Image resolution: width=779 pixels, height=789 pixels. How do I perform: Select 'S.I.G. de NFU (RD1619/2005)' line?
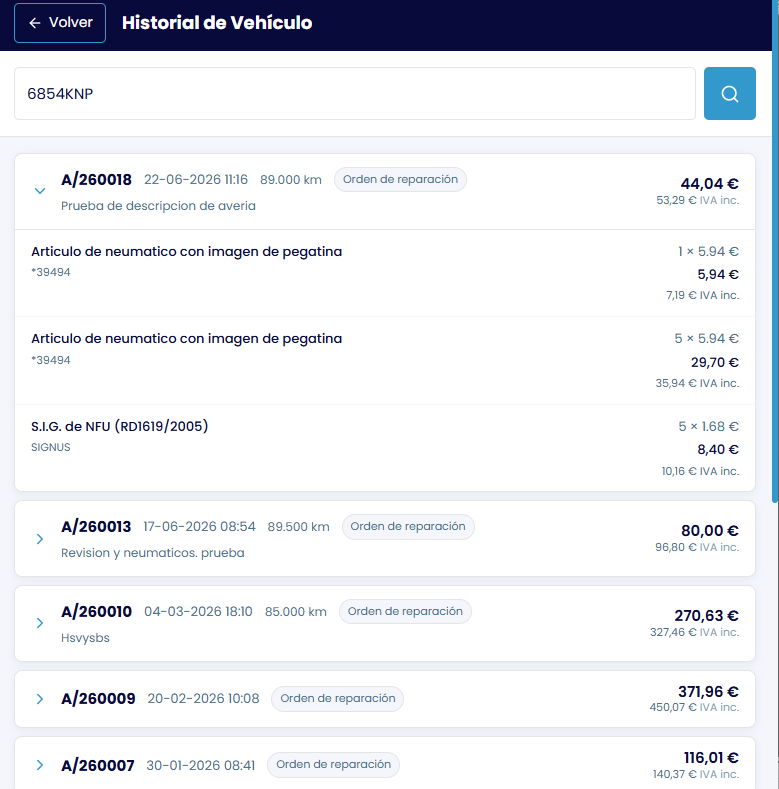(385, 448)
